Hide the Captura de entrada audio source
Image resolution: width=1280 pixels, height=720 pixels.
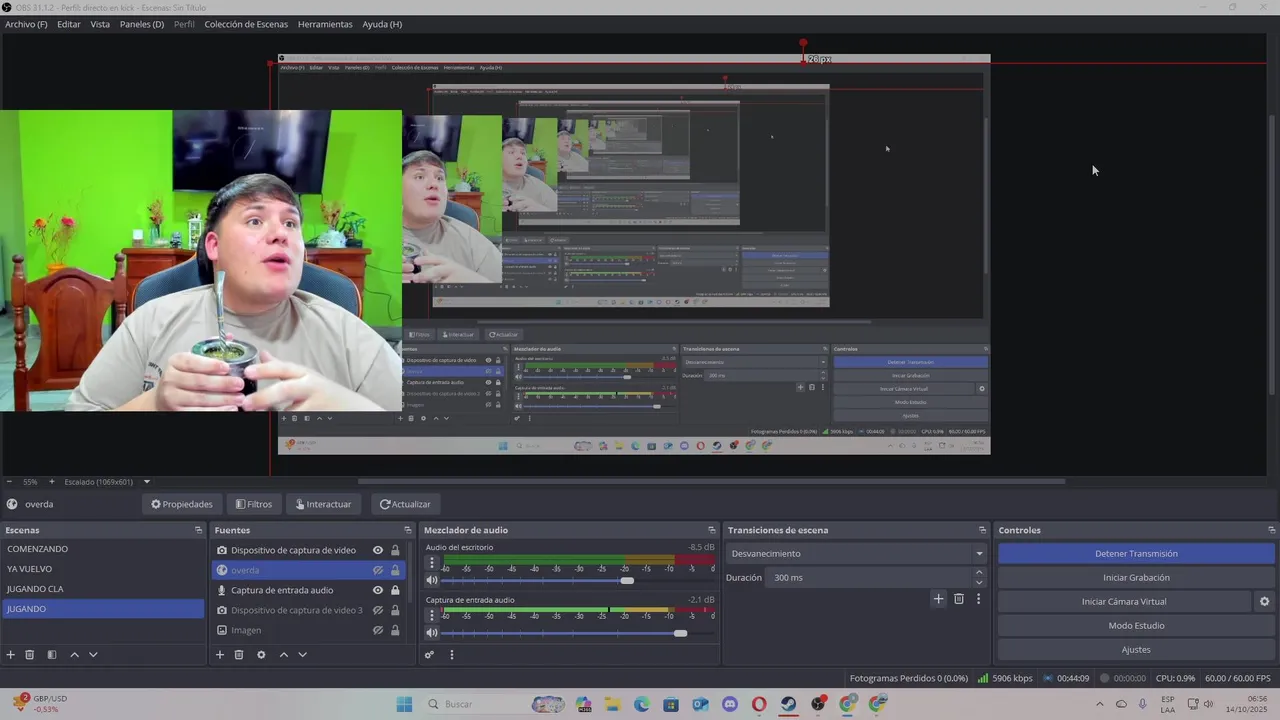pos(378,590)
